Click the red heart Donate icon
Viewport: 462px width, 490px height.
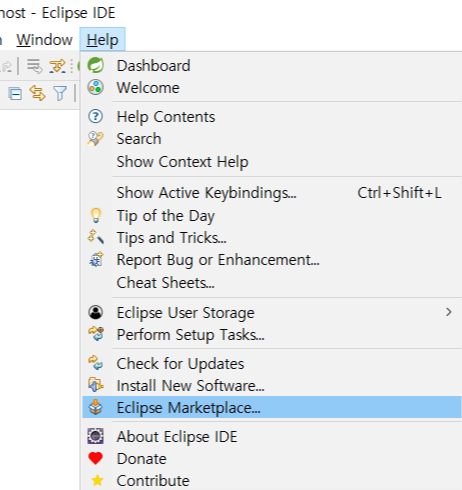click(96, 458)
